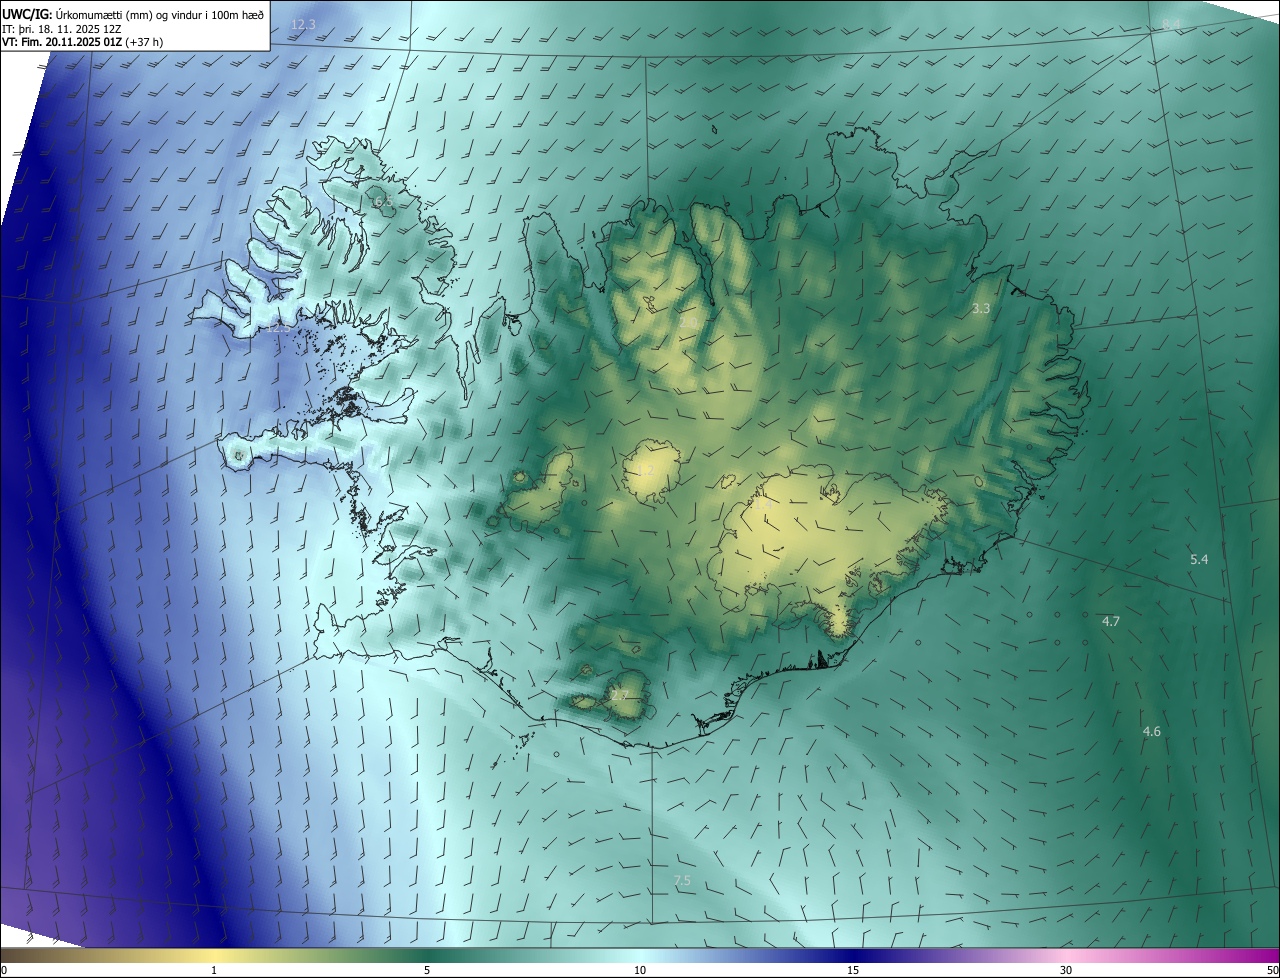Click the 6.5 value label in the Westfjords
The image size is (1280, 978).
pos(382,203)
